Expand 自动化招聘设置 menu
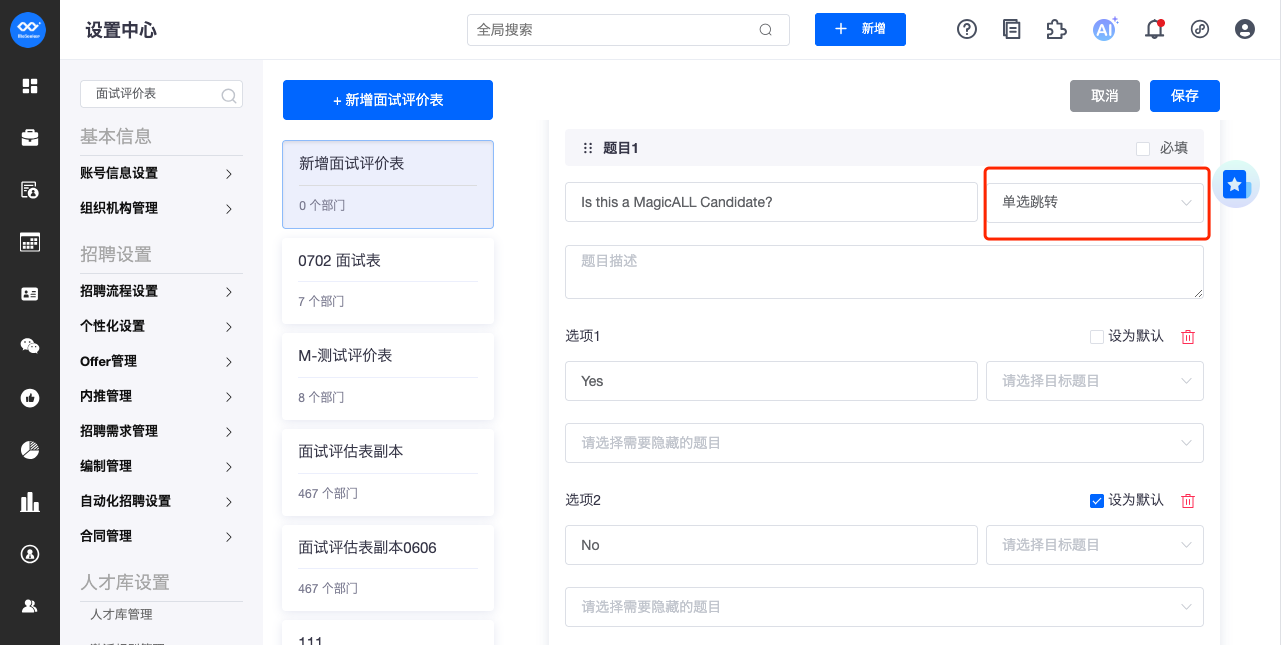 [161, 501]
